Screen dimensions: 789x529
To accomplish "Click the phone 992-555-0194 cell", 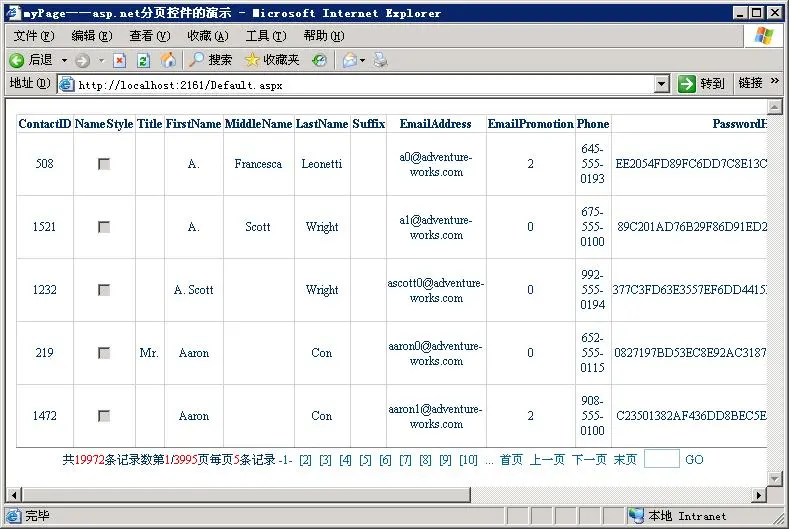I will [593, 289].
